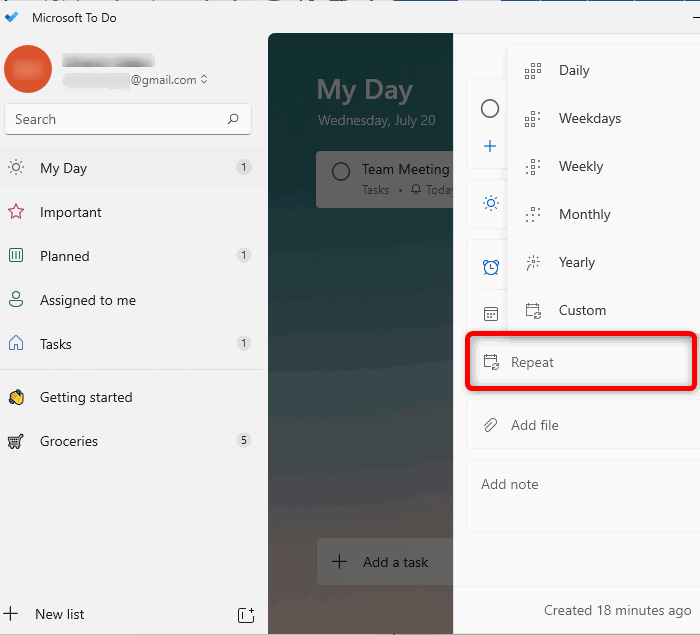Click the Microsoft To Do logo icon
The height and width of the screenshot is (635, 700).
(12, 17)
